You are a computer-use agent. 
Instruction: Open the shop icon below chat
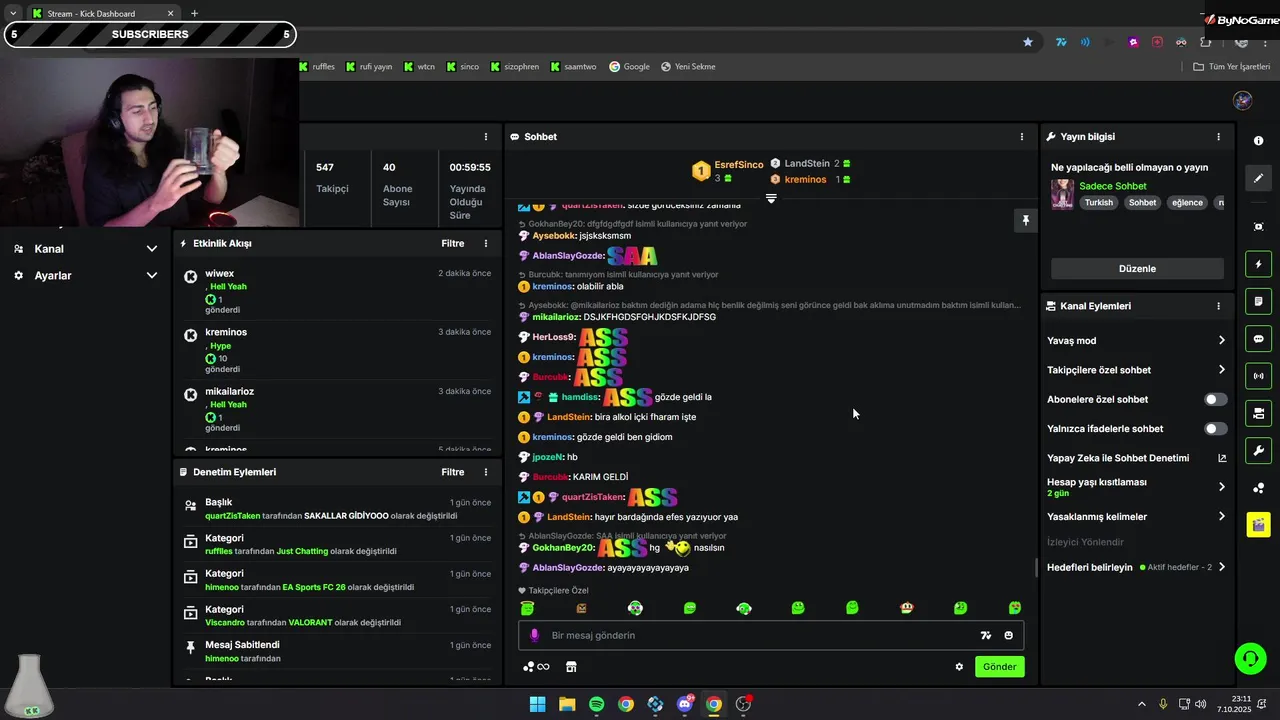[571, 667]
